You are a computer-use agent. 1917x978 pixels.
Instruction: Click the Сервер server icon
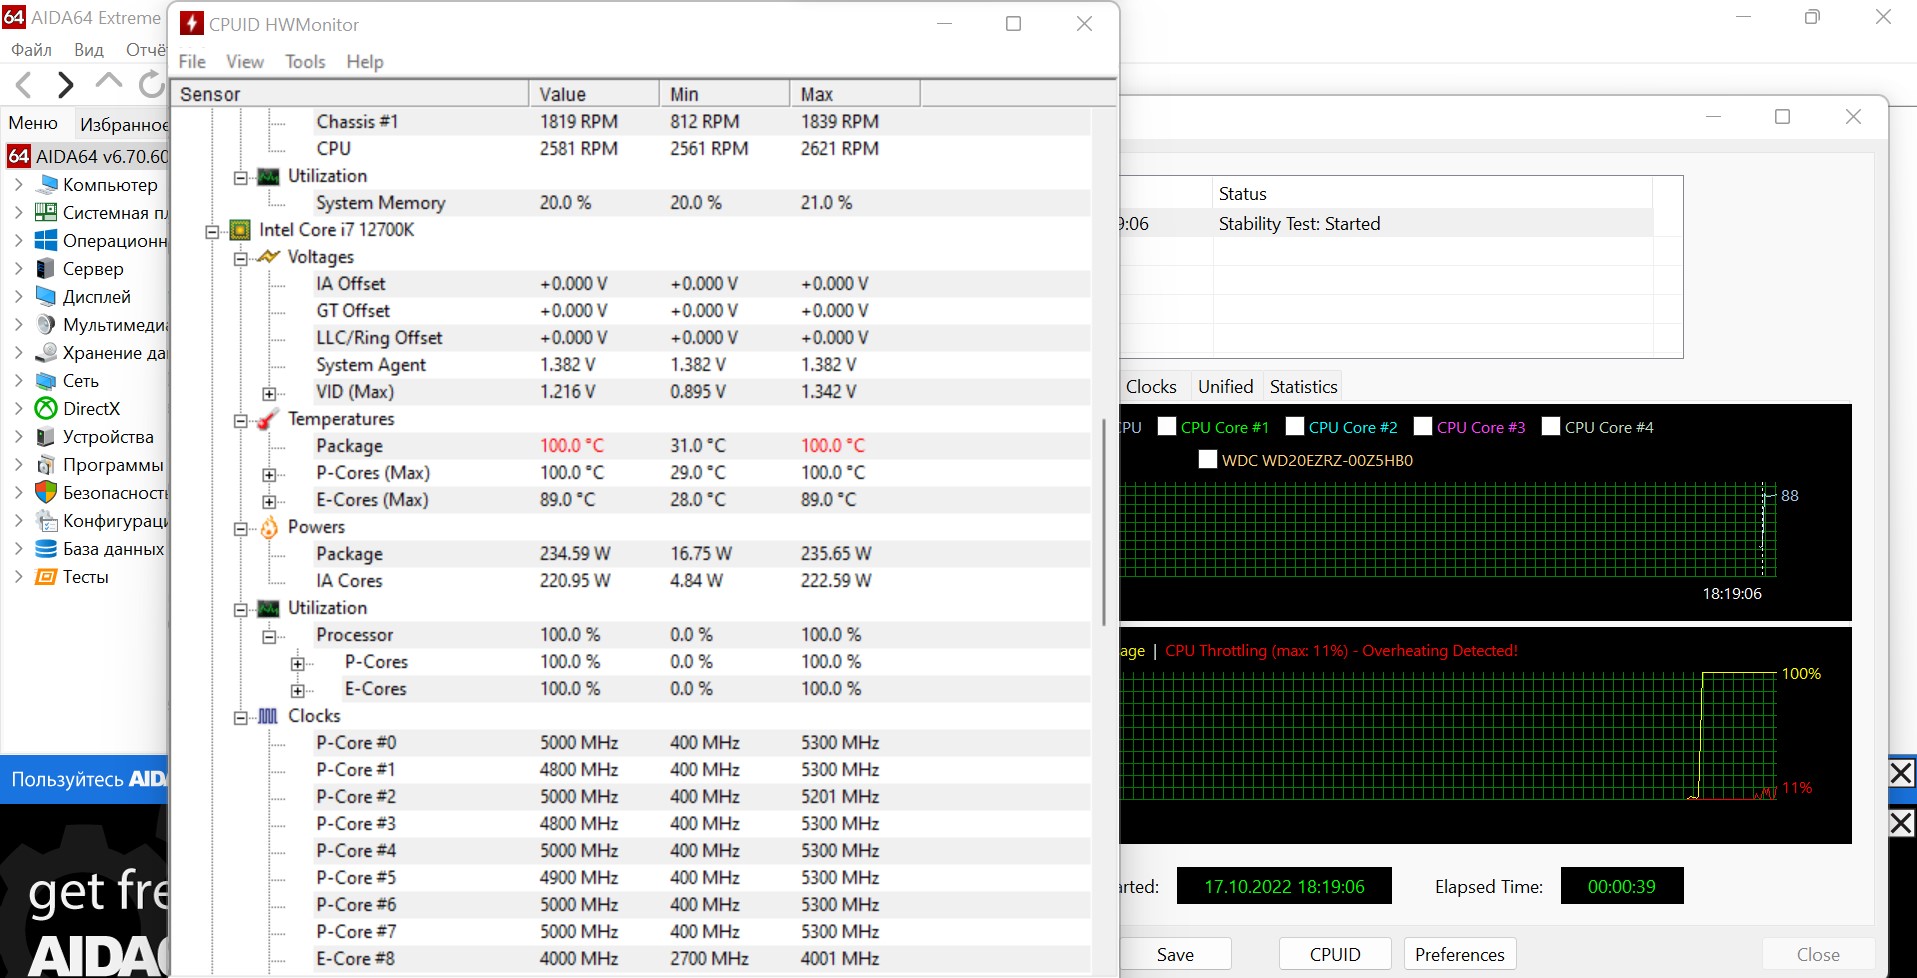[46, 269]
